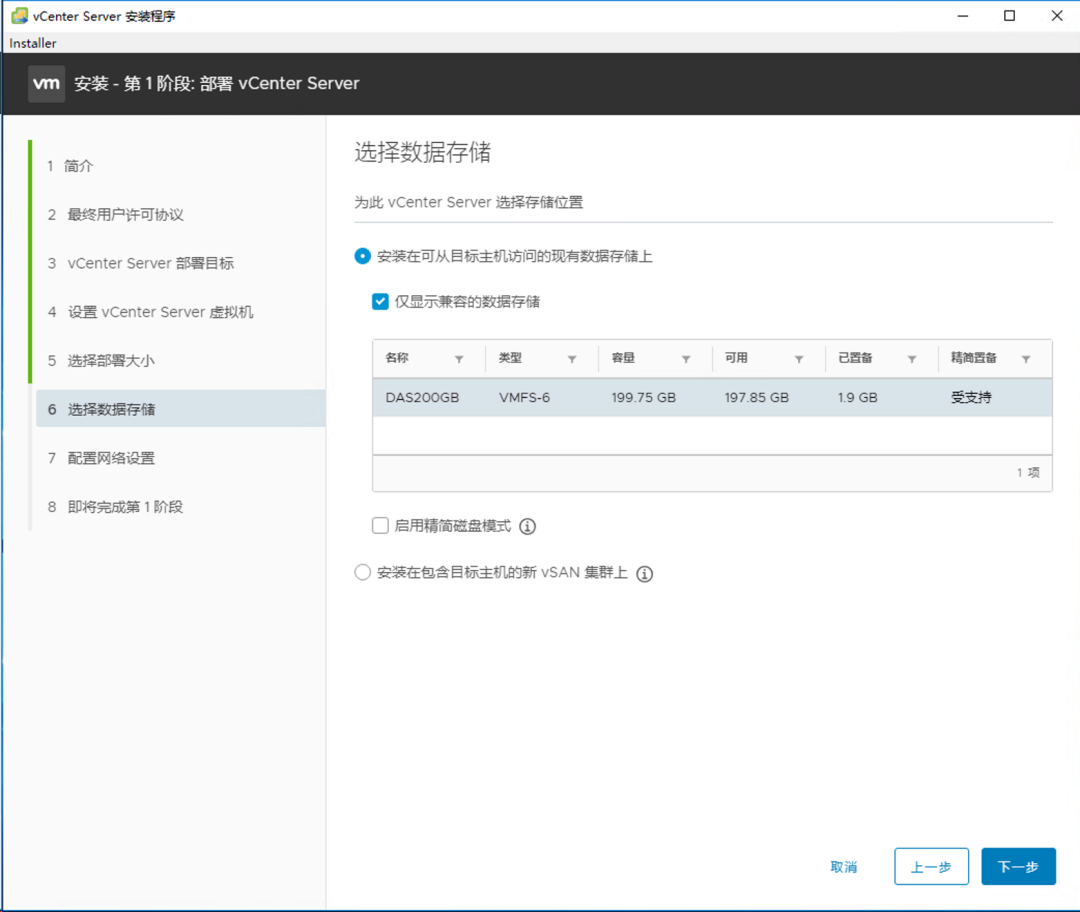Go to step 5 选择部署大小
Viewport: 1080px width, 912px height.
click(101, 361)
